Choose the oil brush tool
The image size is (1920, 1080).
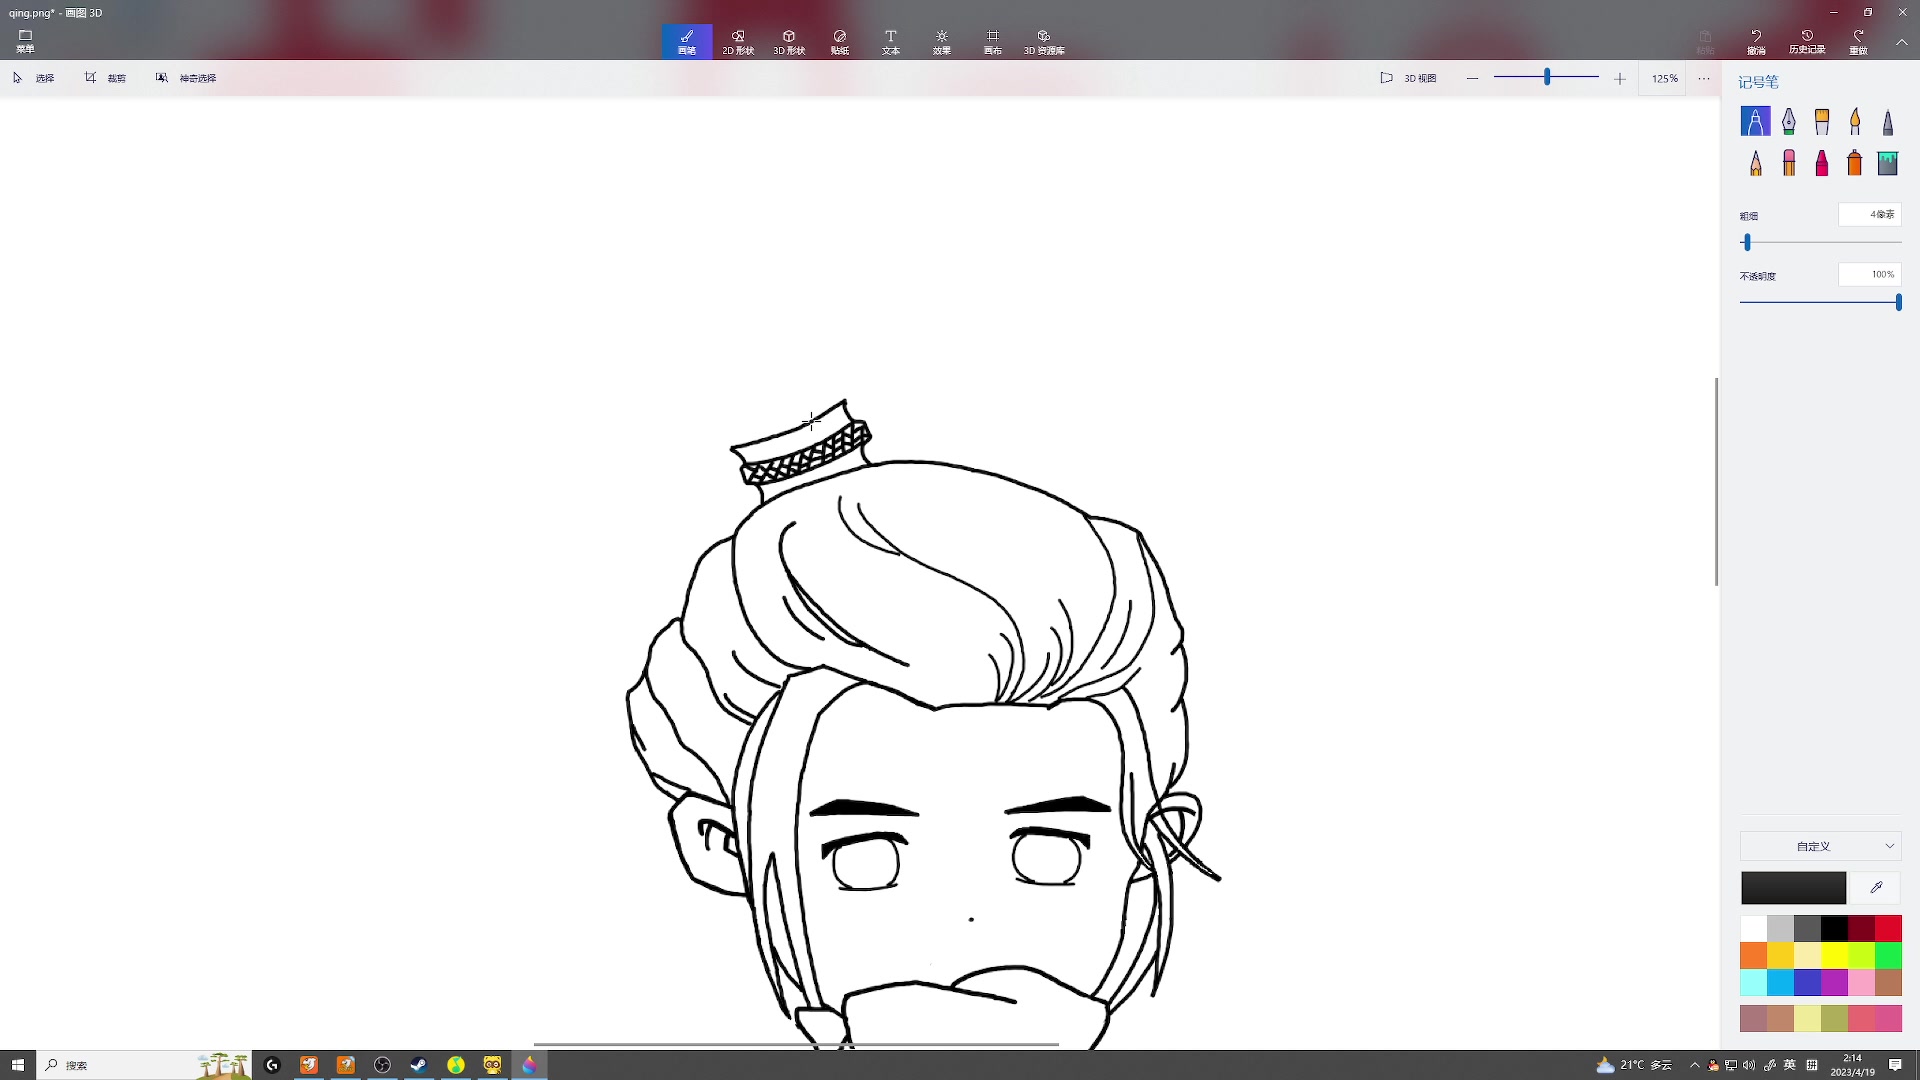(1821, 121)
